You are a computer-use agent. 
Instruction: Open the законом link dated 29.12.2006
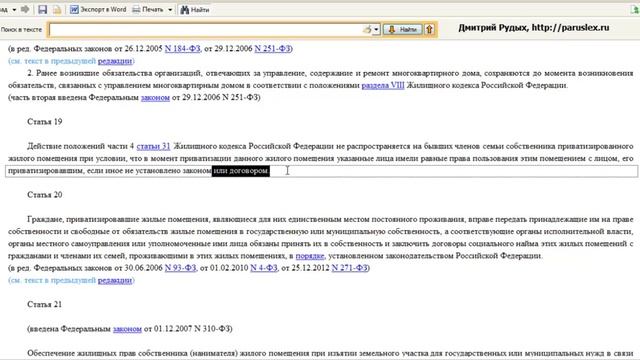(x=155, y=98)
